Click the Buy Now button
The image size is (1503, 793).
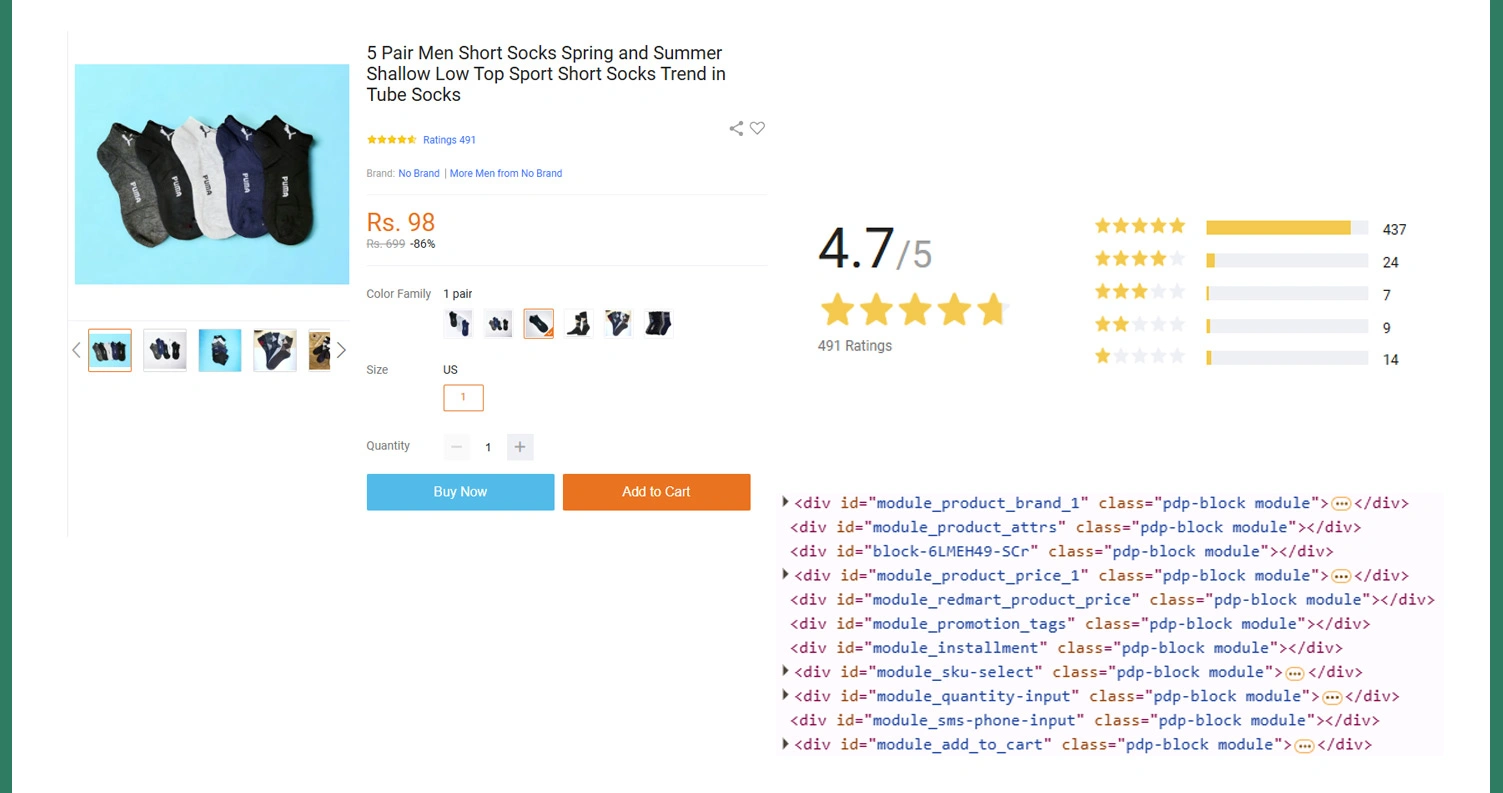click(460, 492)
